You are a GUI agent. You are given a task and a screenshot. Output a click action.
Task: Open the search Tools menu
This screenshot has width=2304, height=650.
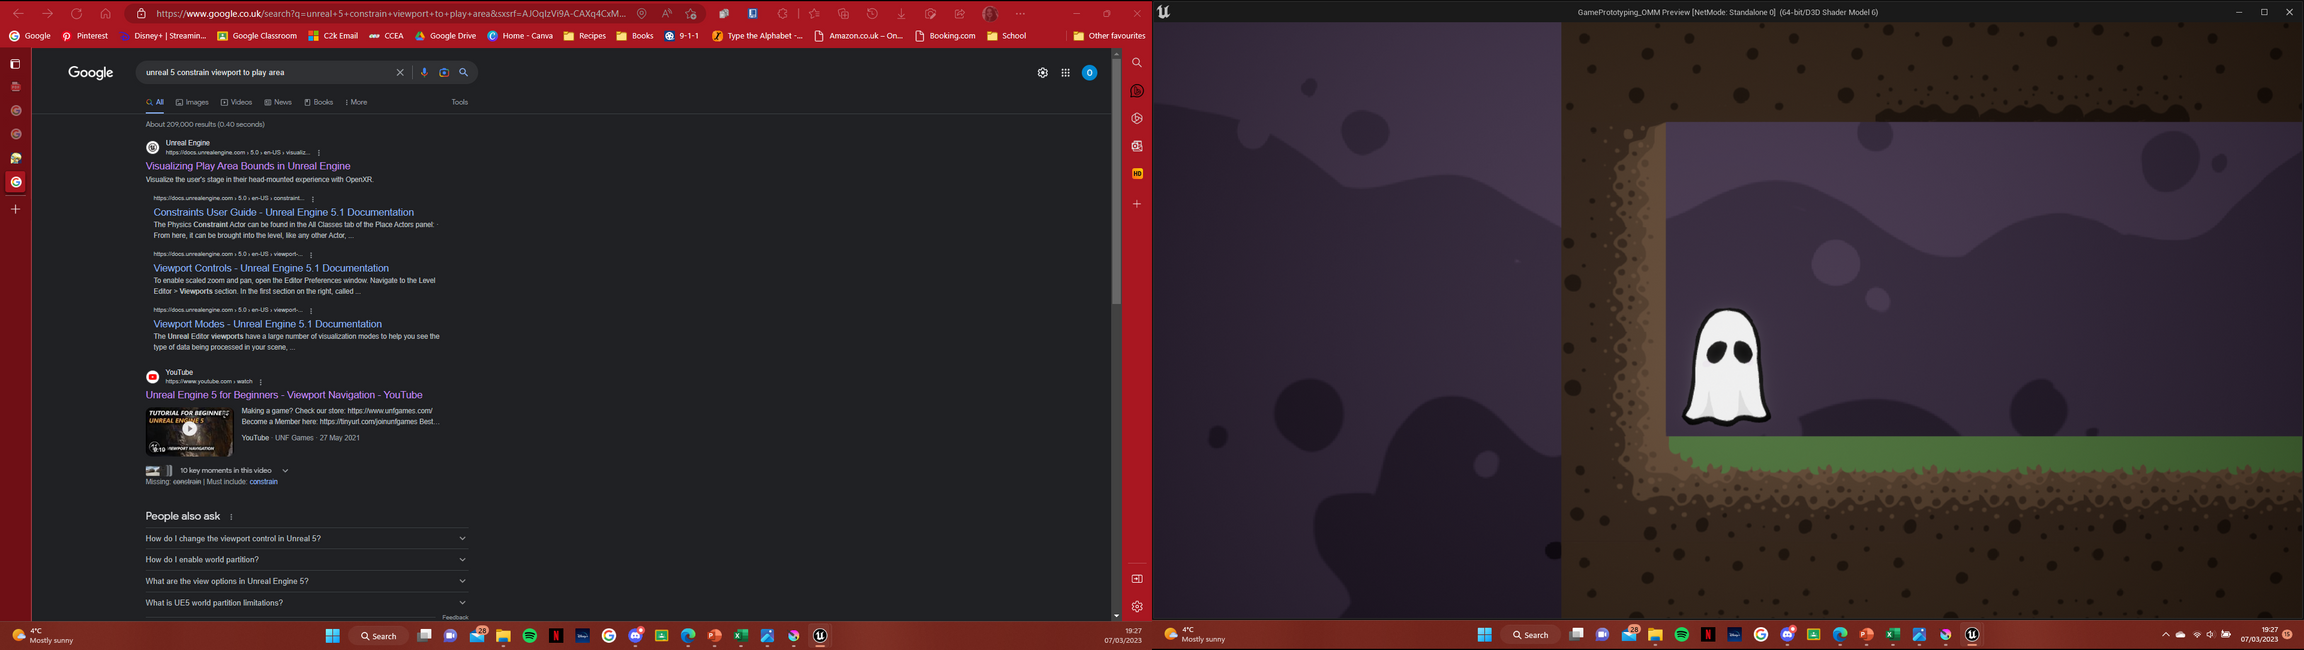click(x=460, y=102)
